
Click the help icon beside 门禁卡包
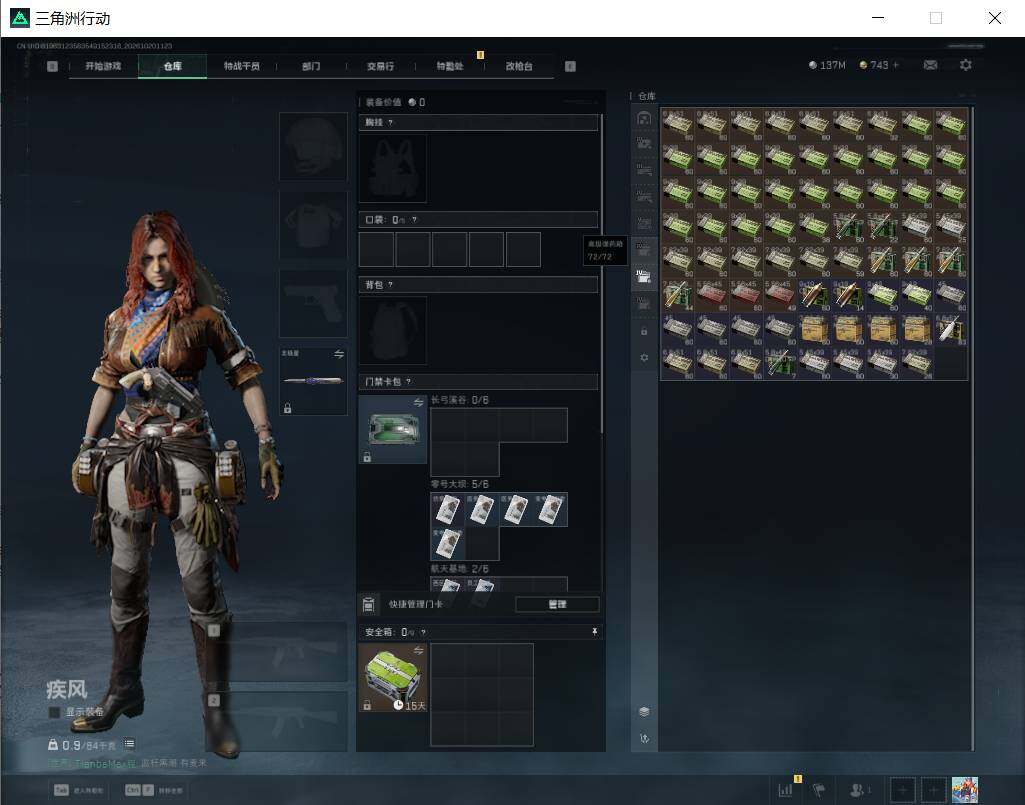[x=409, y=381]
